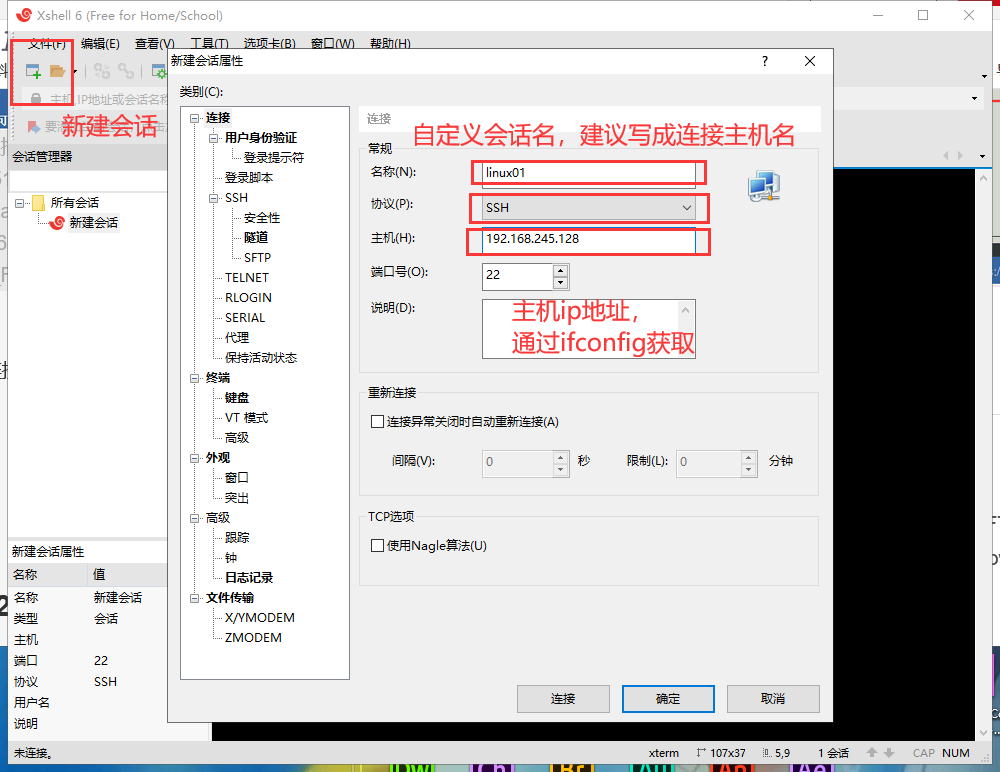Click the '所有会话' folder icon
Viewport: 1000px width, 772px height.
point(38,203)
